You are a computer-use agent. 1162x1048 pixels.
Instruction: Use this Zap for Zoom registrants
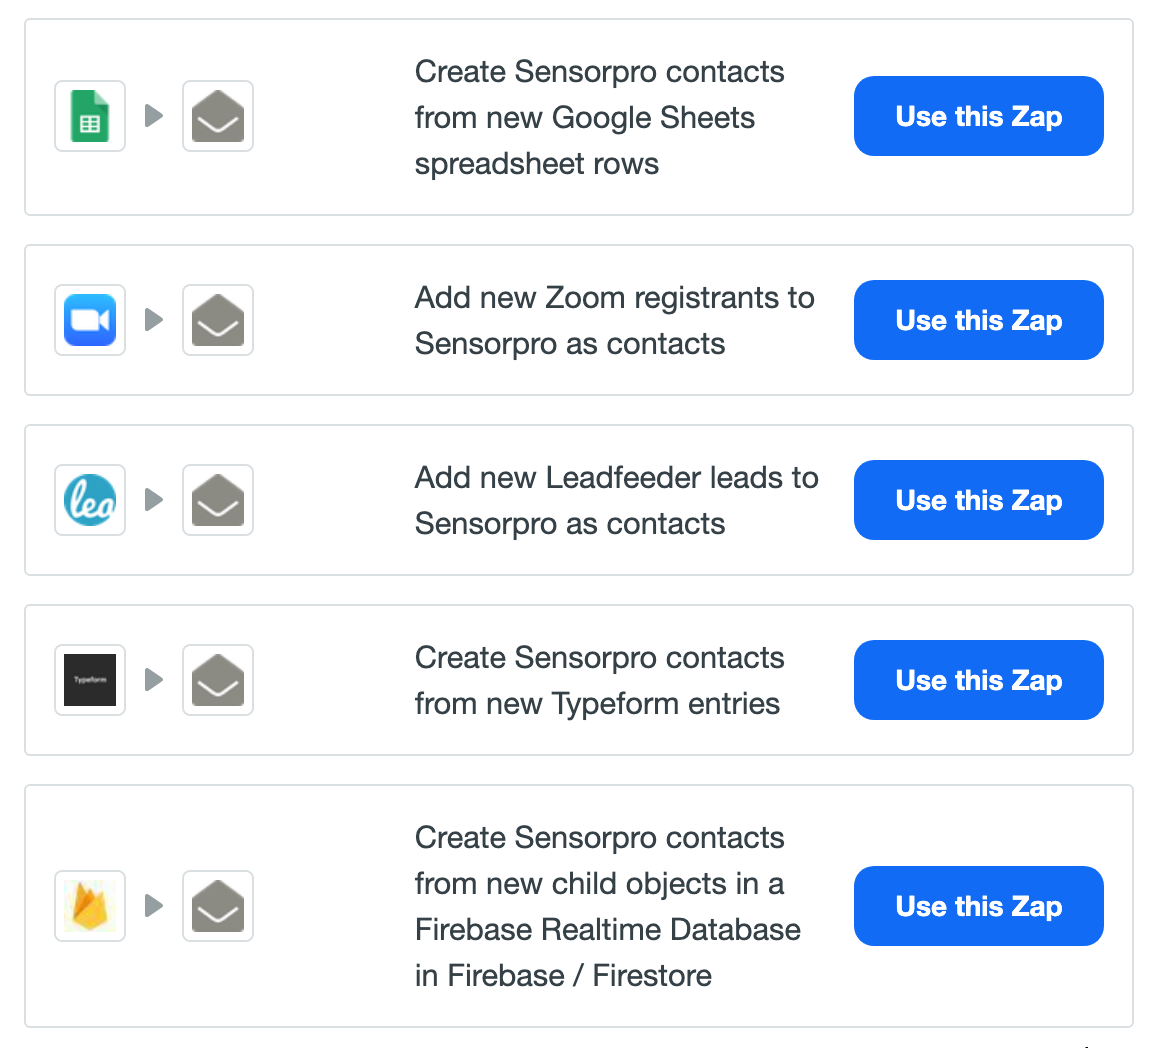pos(978,320)
